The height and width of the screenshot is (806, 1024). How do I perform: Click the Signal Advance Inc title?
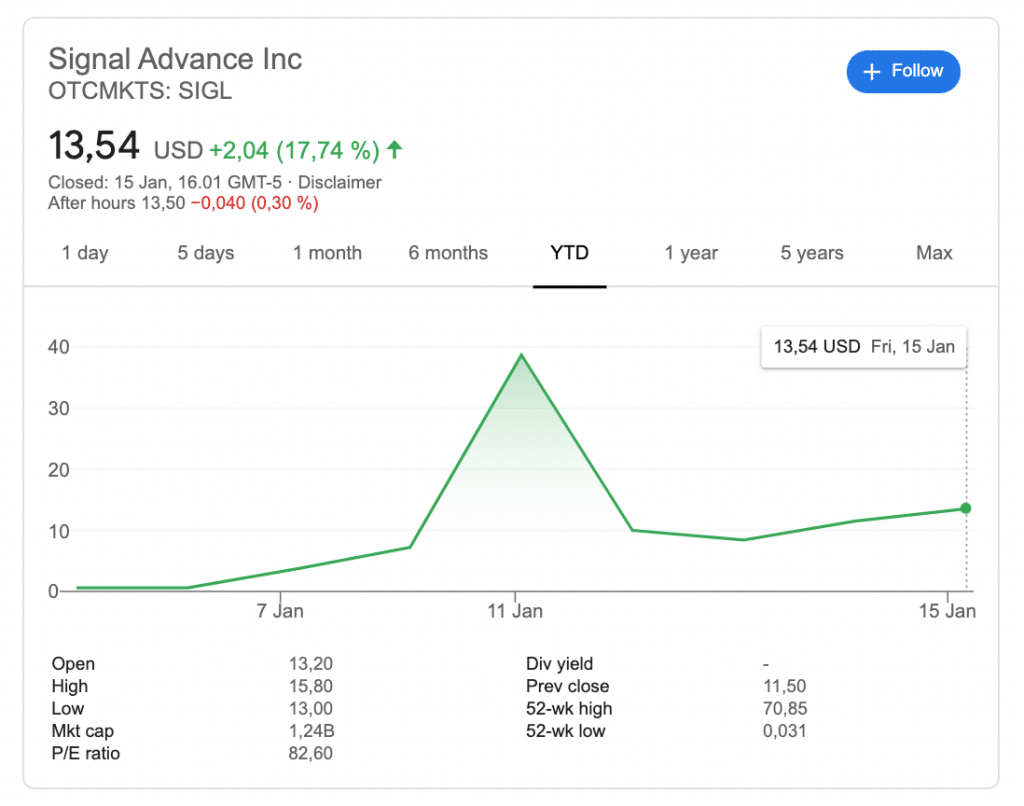[x=175, y=59]
